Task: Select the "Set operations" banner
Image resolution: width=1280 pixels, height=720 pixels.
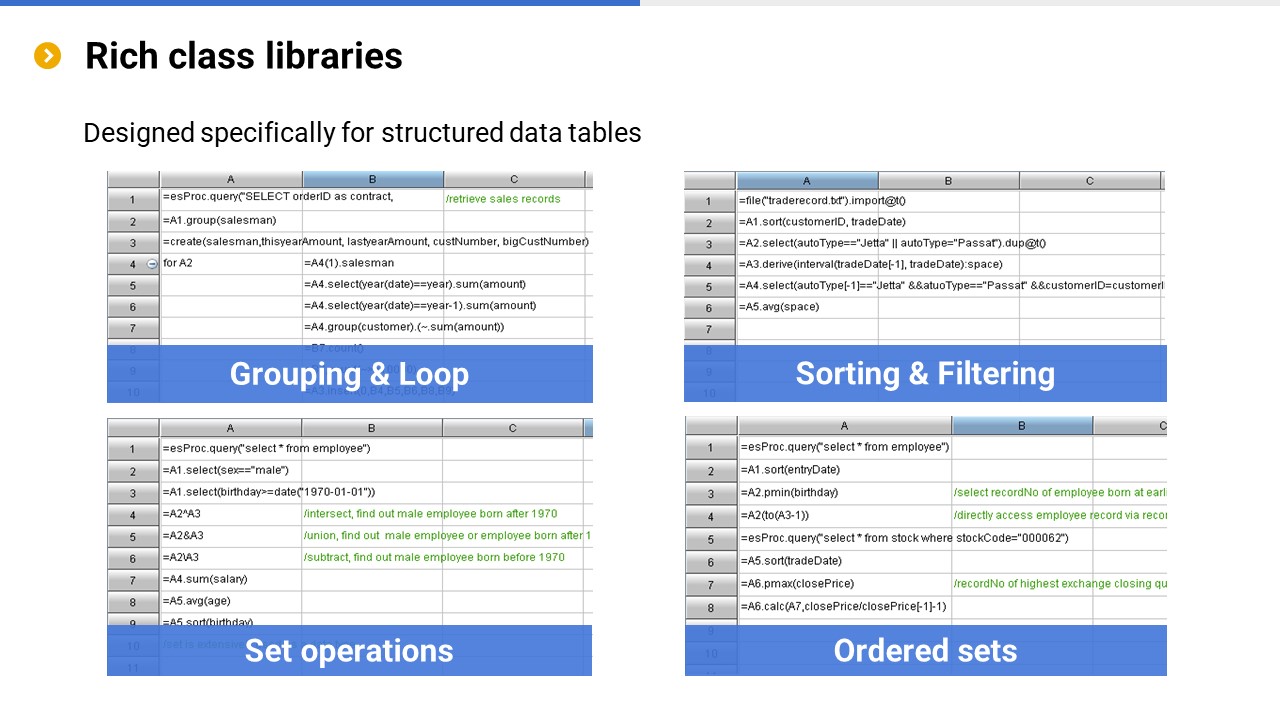Action: 349,650
